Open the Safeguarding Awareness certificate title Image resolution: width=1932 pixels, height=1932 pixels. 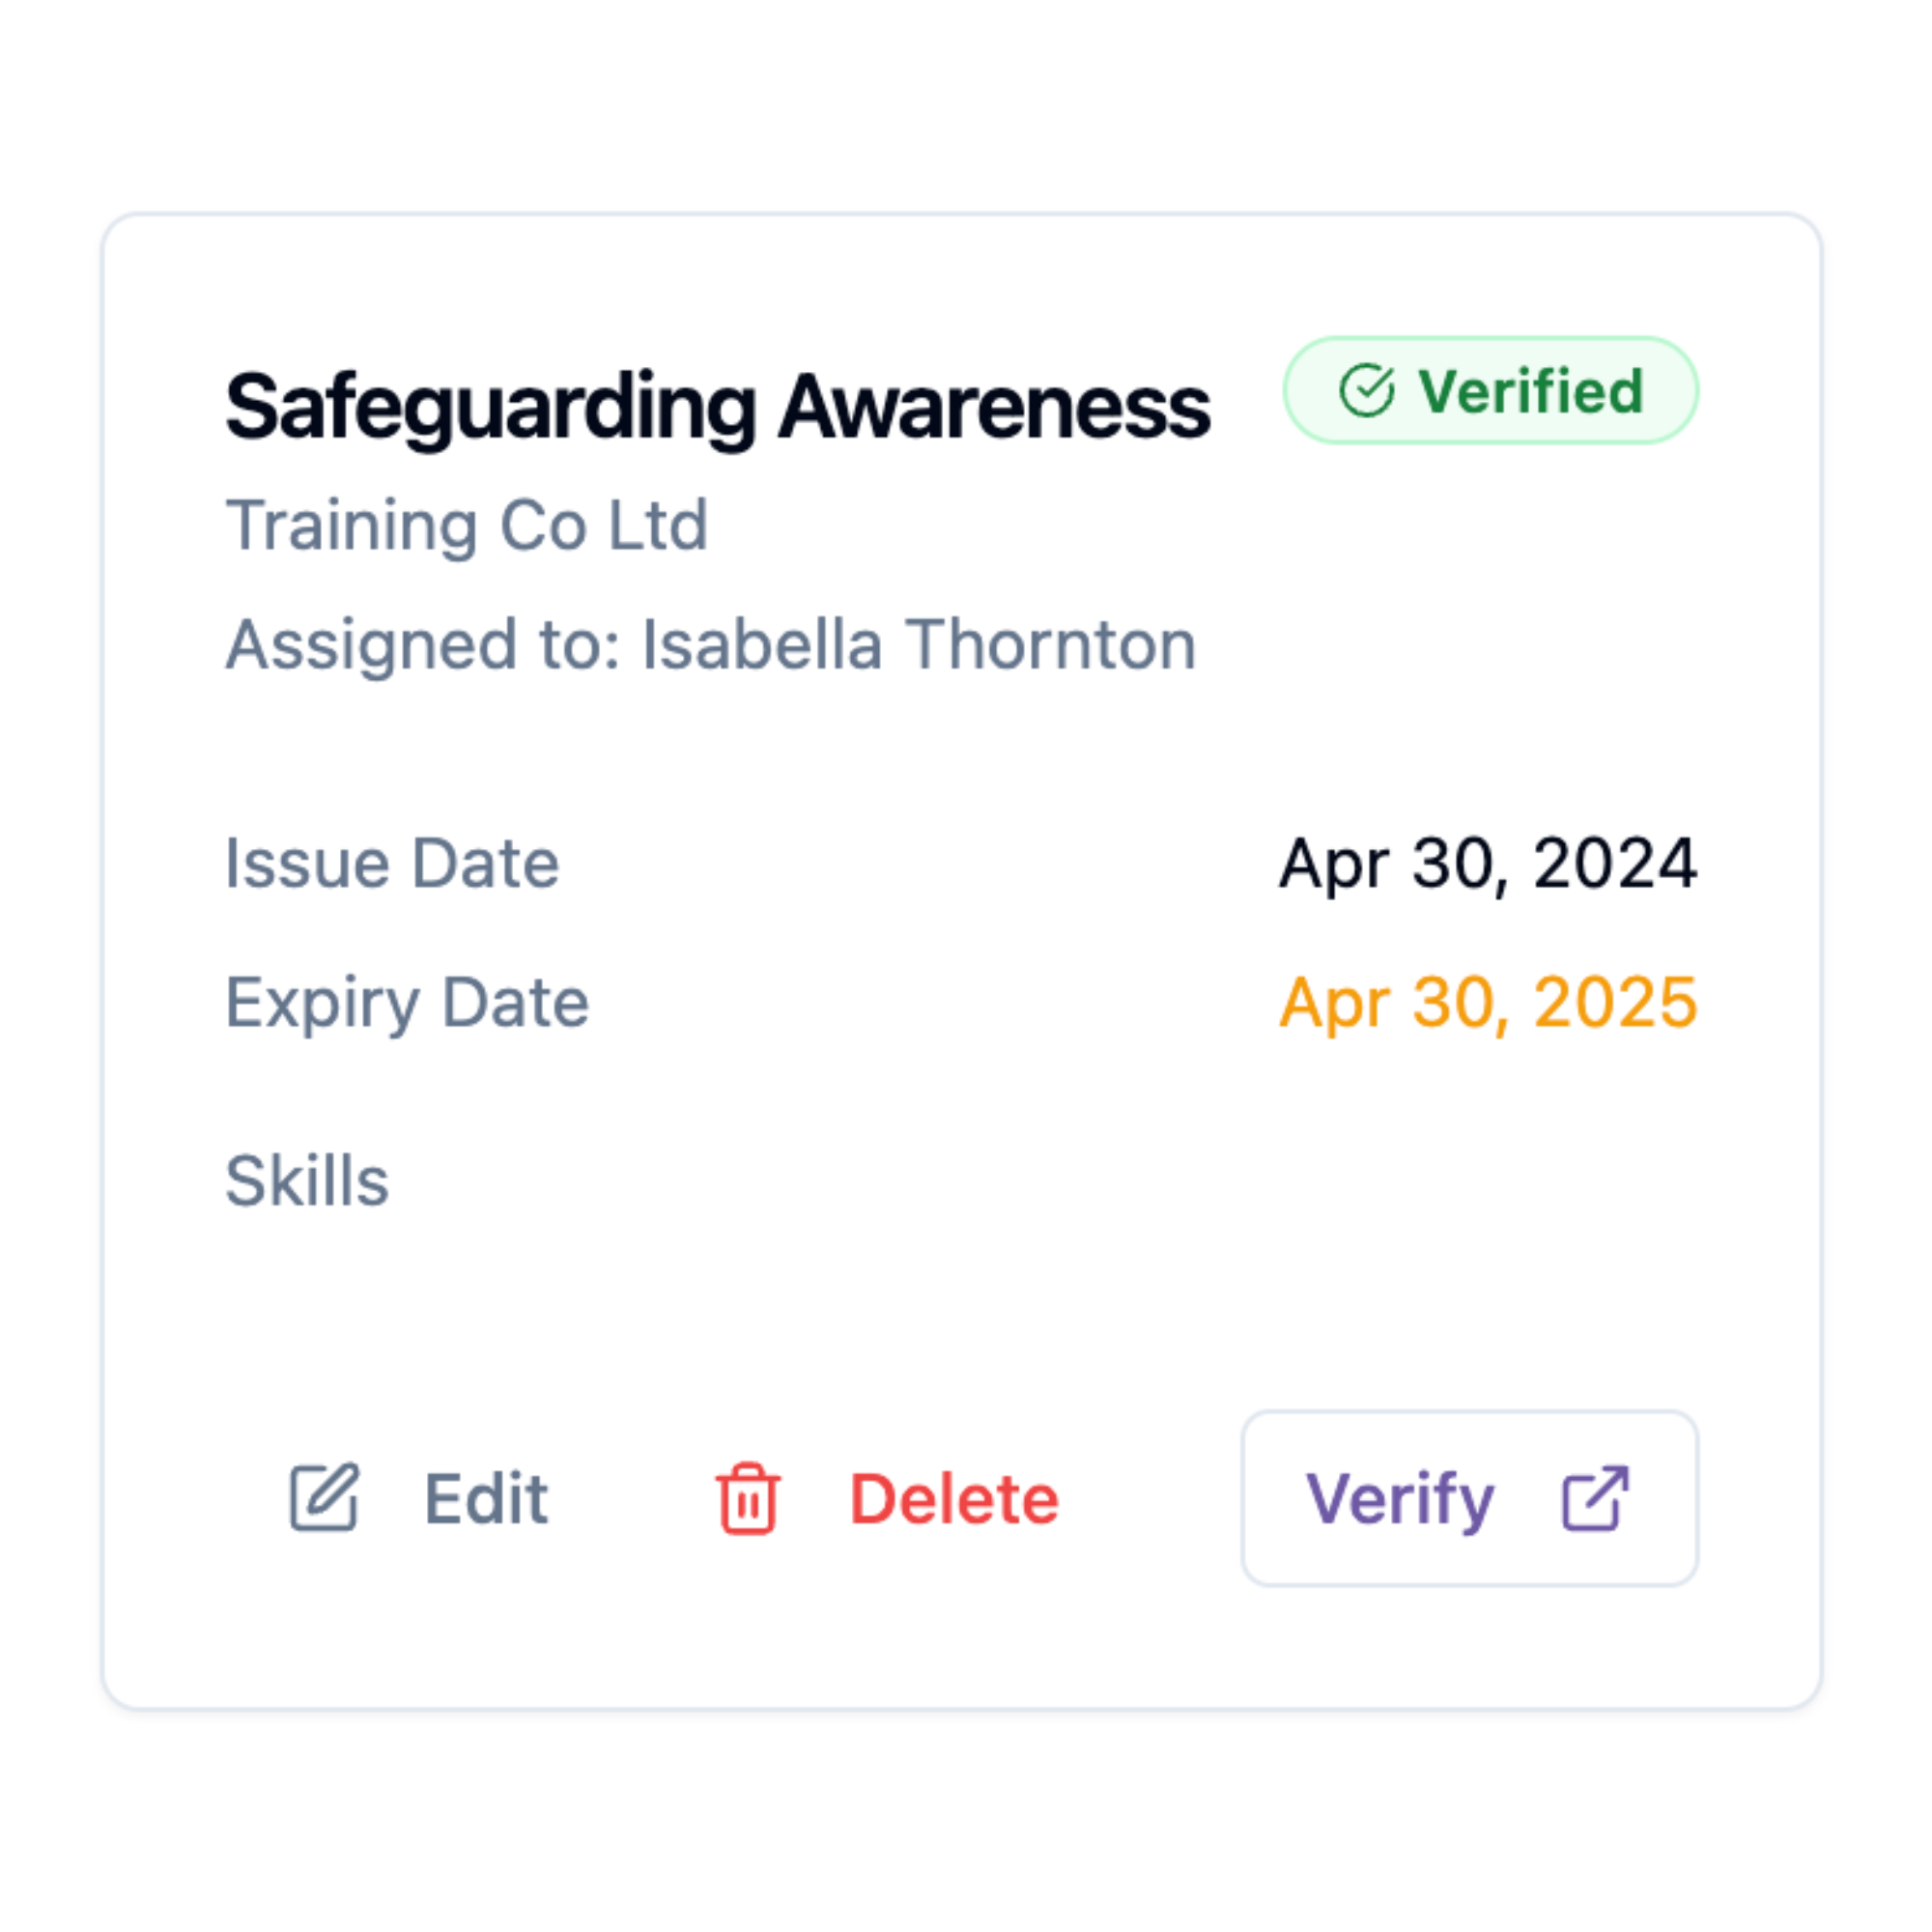click(717, 407)
